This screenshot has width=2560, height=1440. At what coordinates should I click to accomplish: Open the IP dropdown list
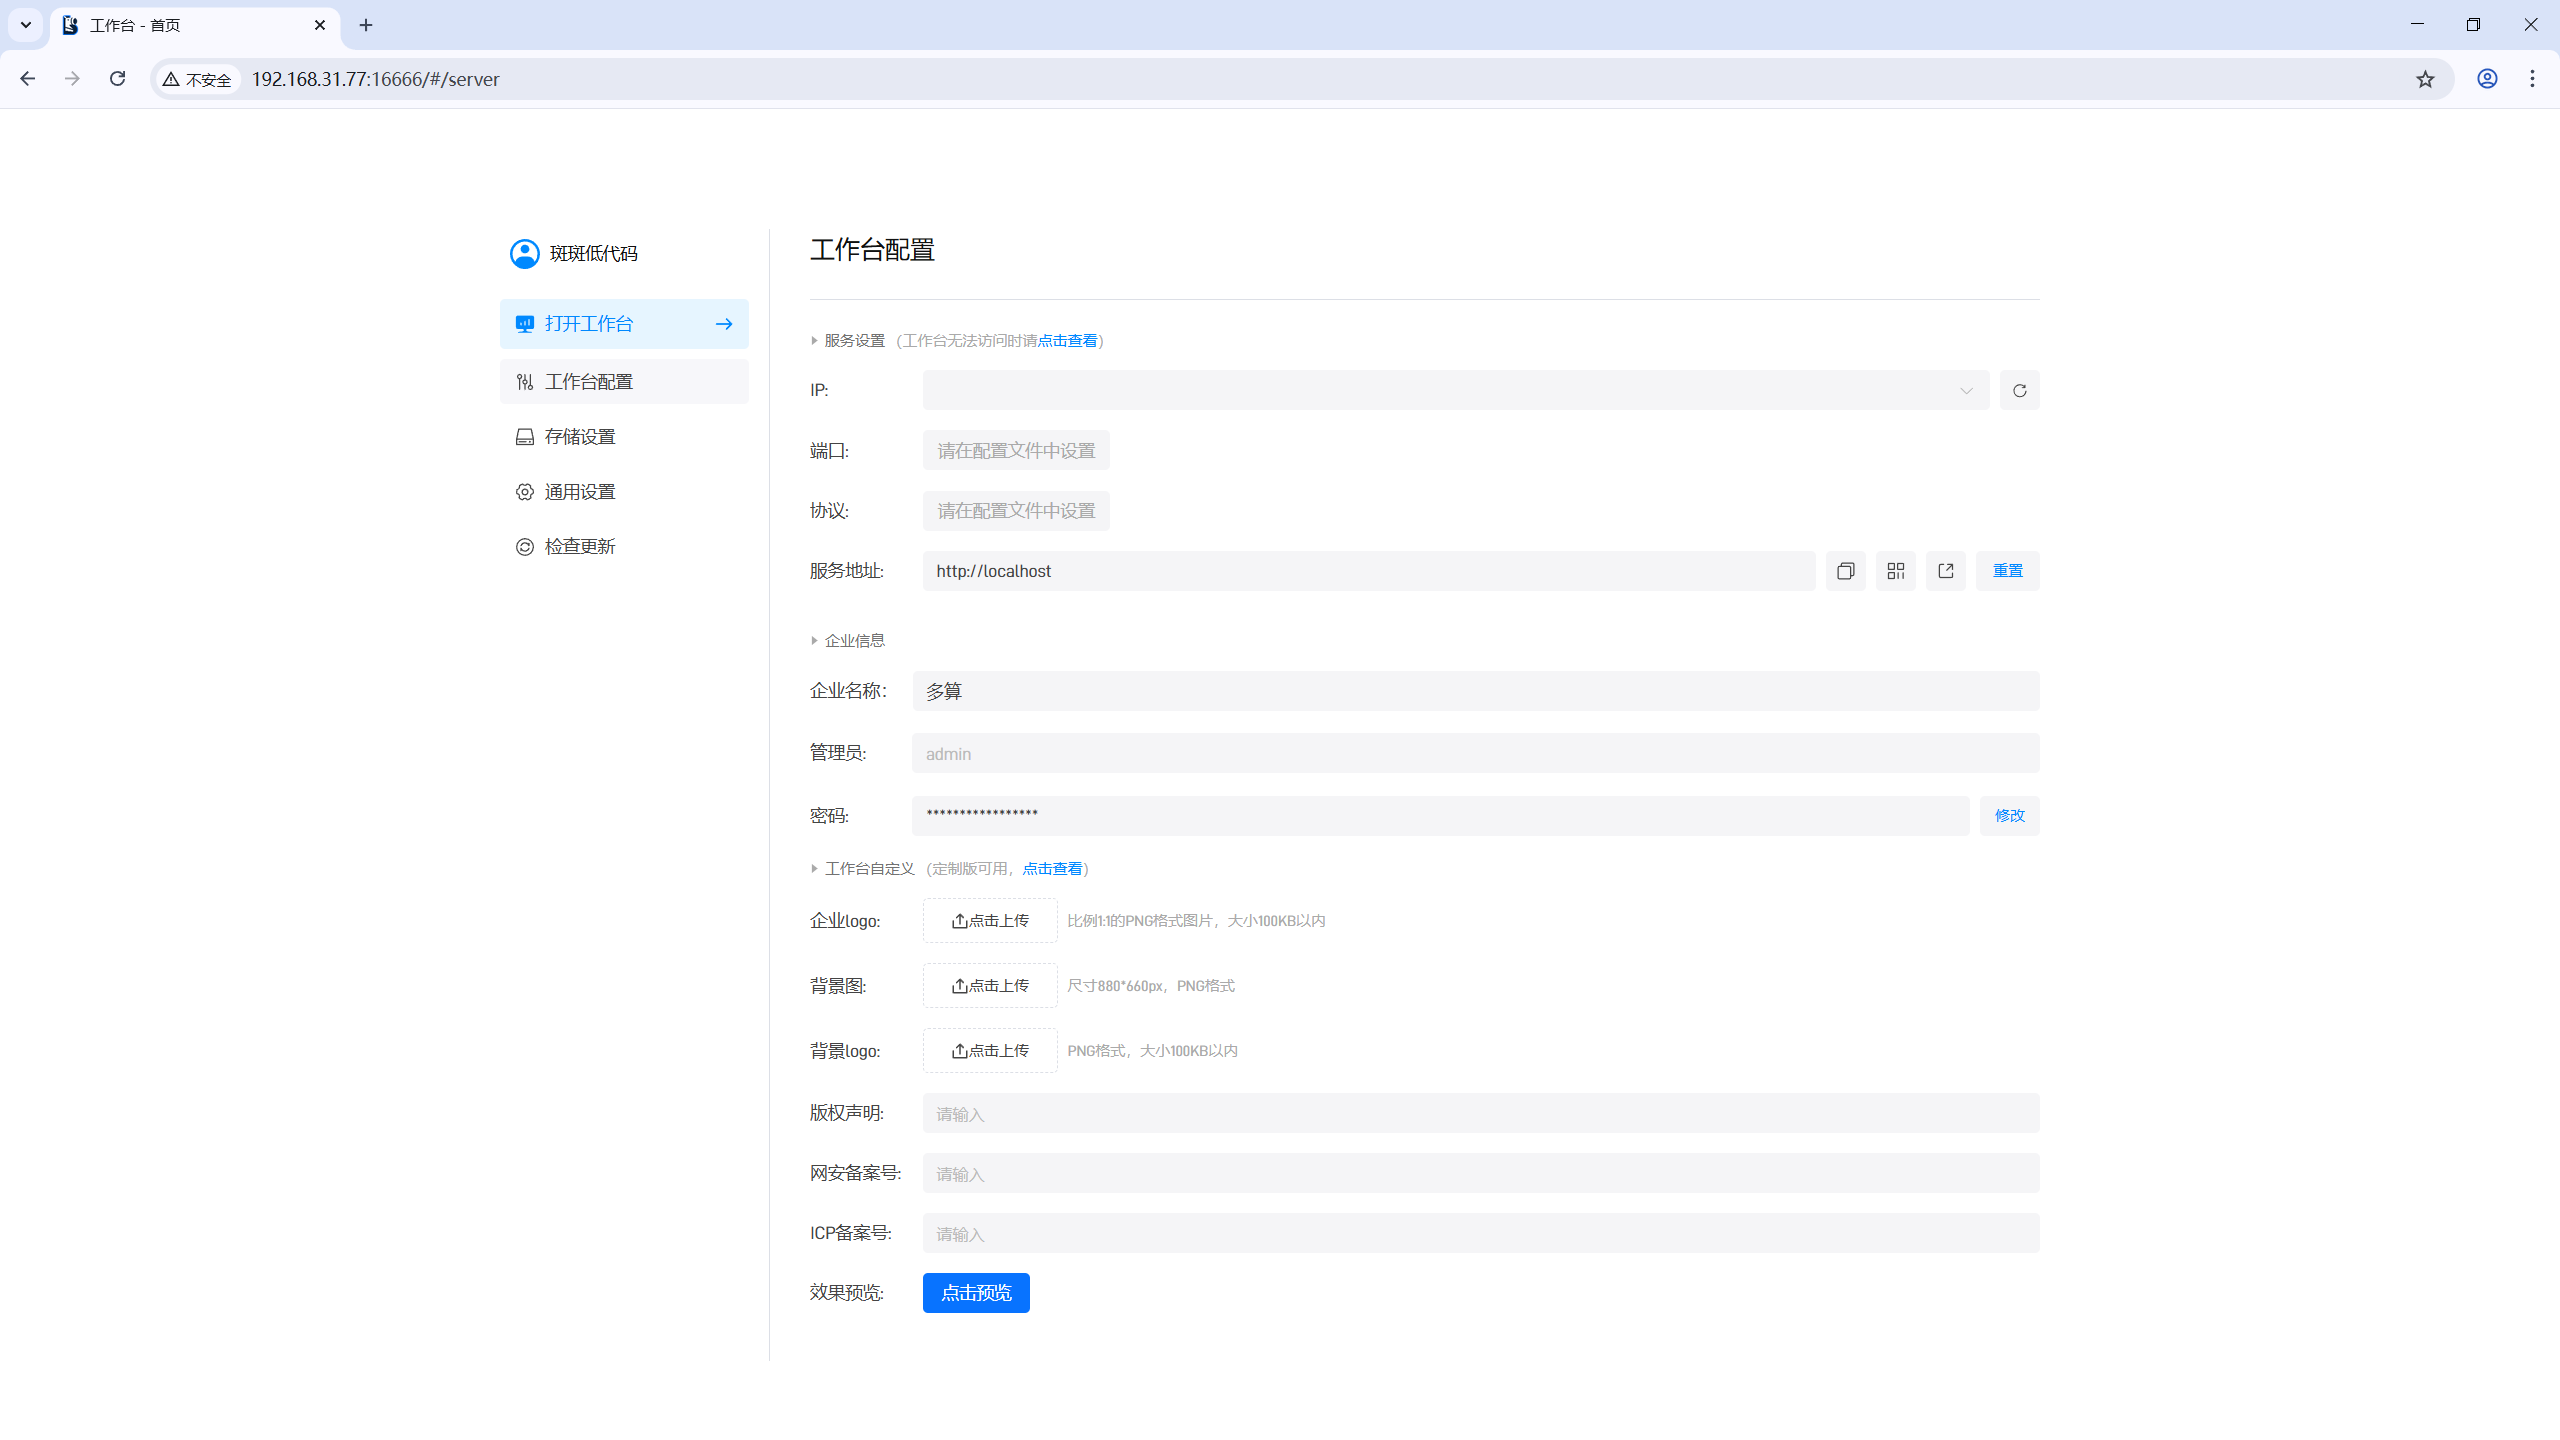(1455, 390)
